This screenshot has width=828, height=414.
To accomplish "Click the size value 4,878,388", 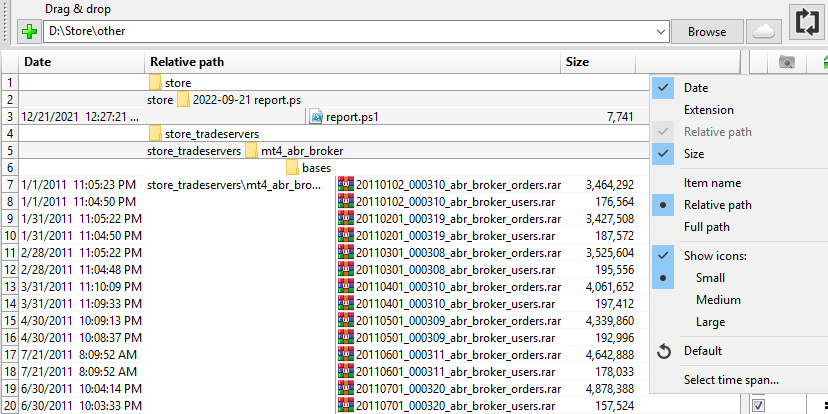I will [610, 389].
